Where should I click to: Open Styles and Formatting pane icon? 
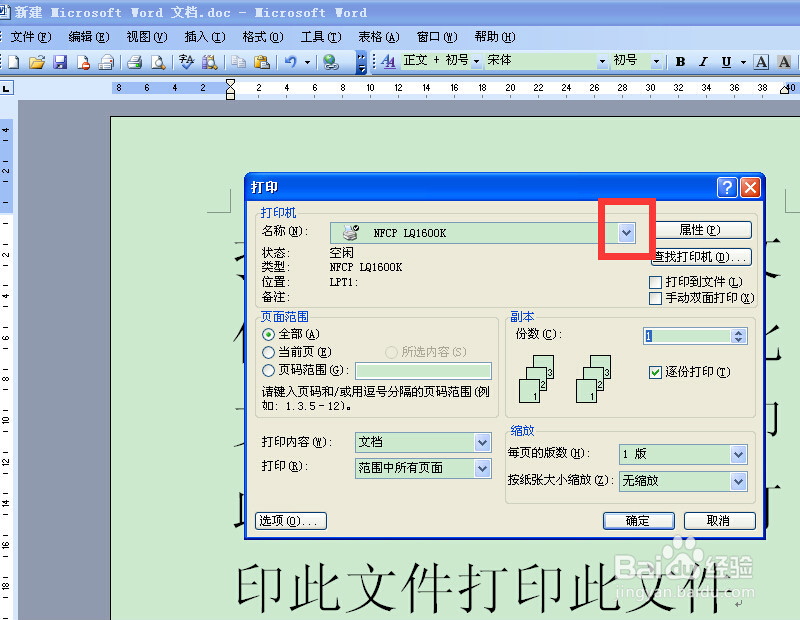click(389, 62)
